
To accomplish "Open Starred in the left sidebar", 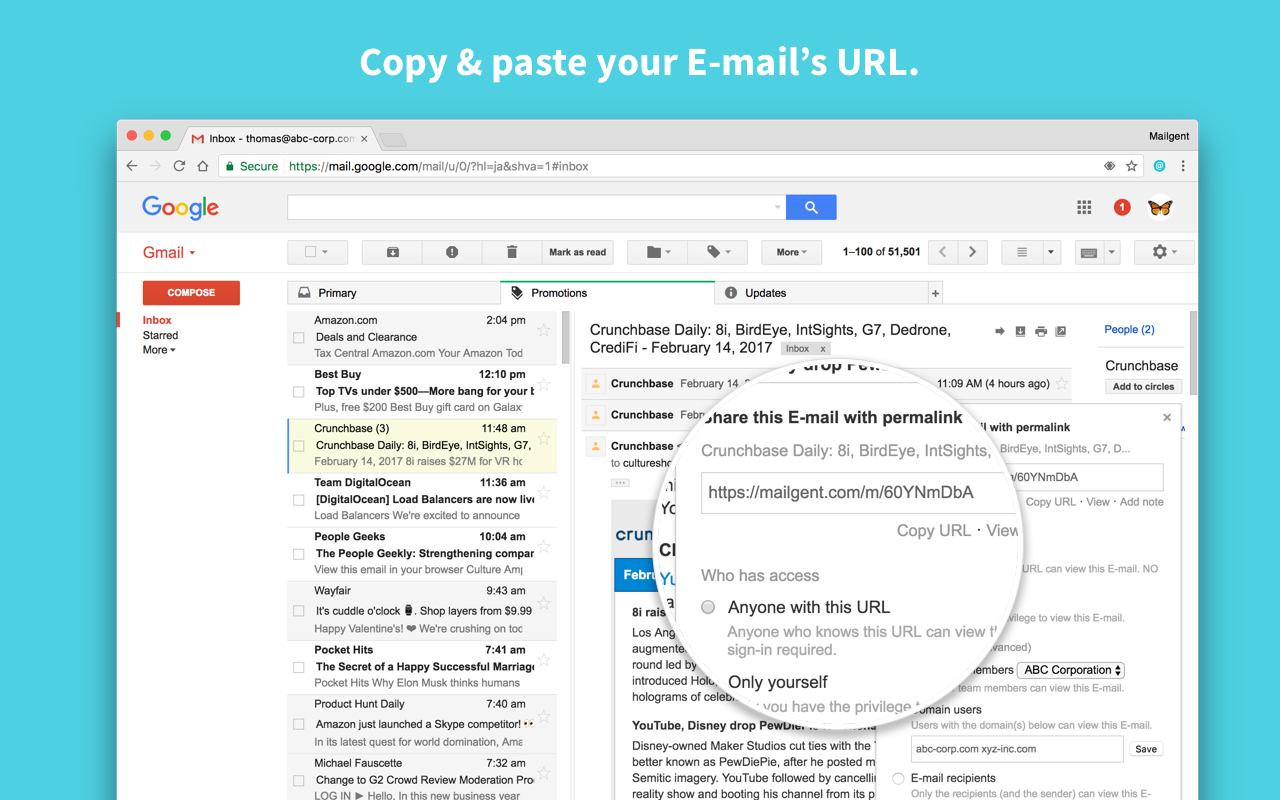I will 160,335.
